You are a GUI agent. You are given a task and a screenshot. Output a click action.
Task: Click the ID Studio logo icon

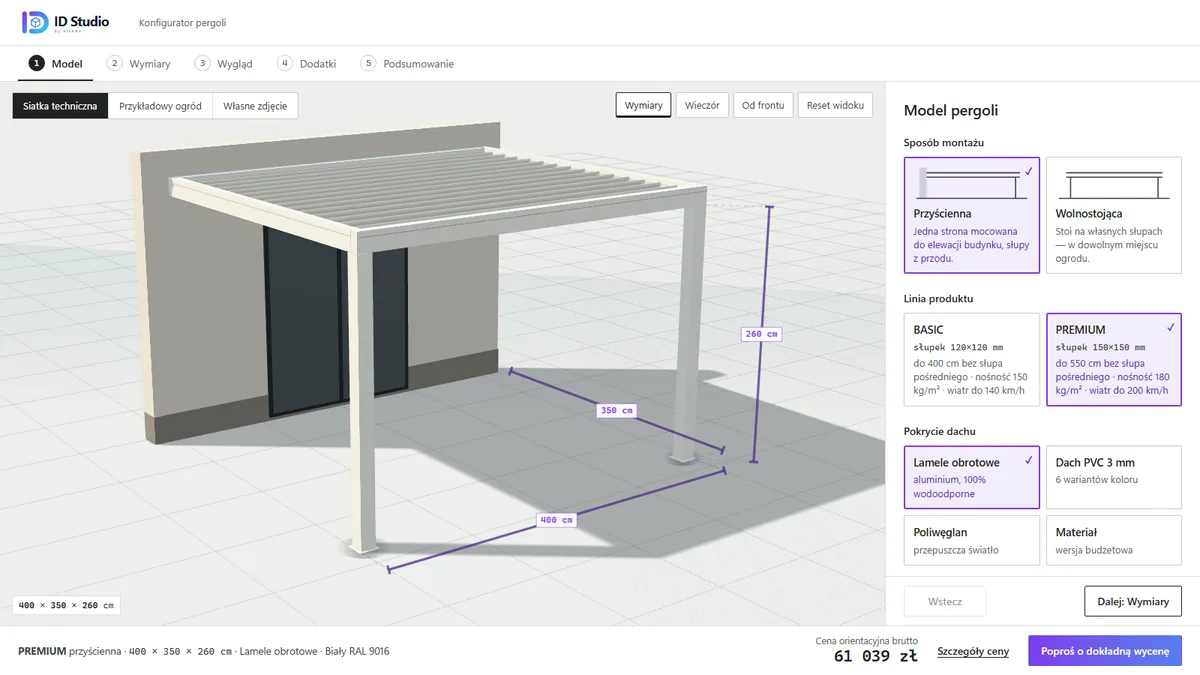tap(35, 22)
